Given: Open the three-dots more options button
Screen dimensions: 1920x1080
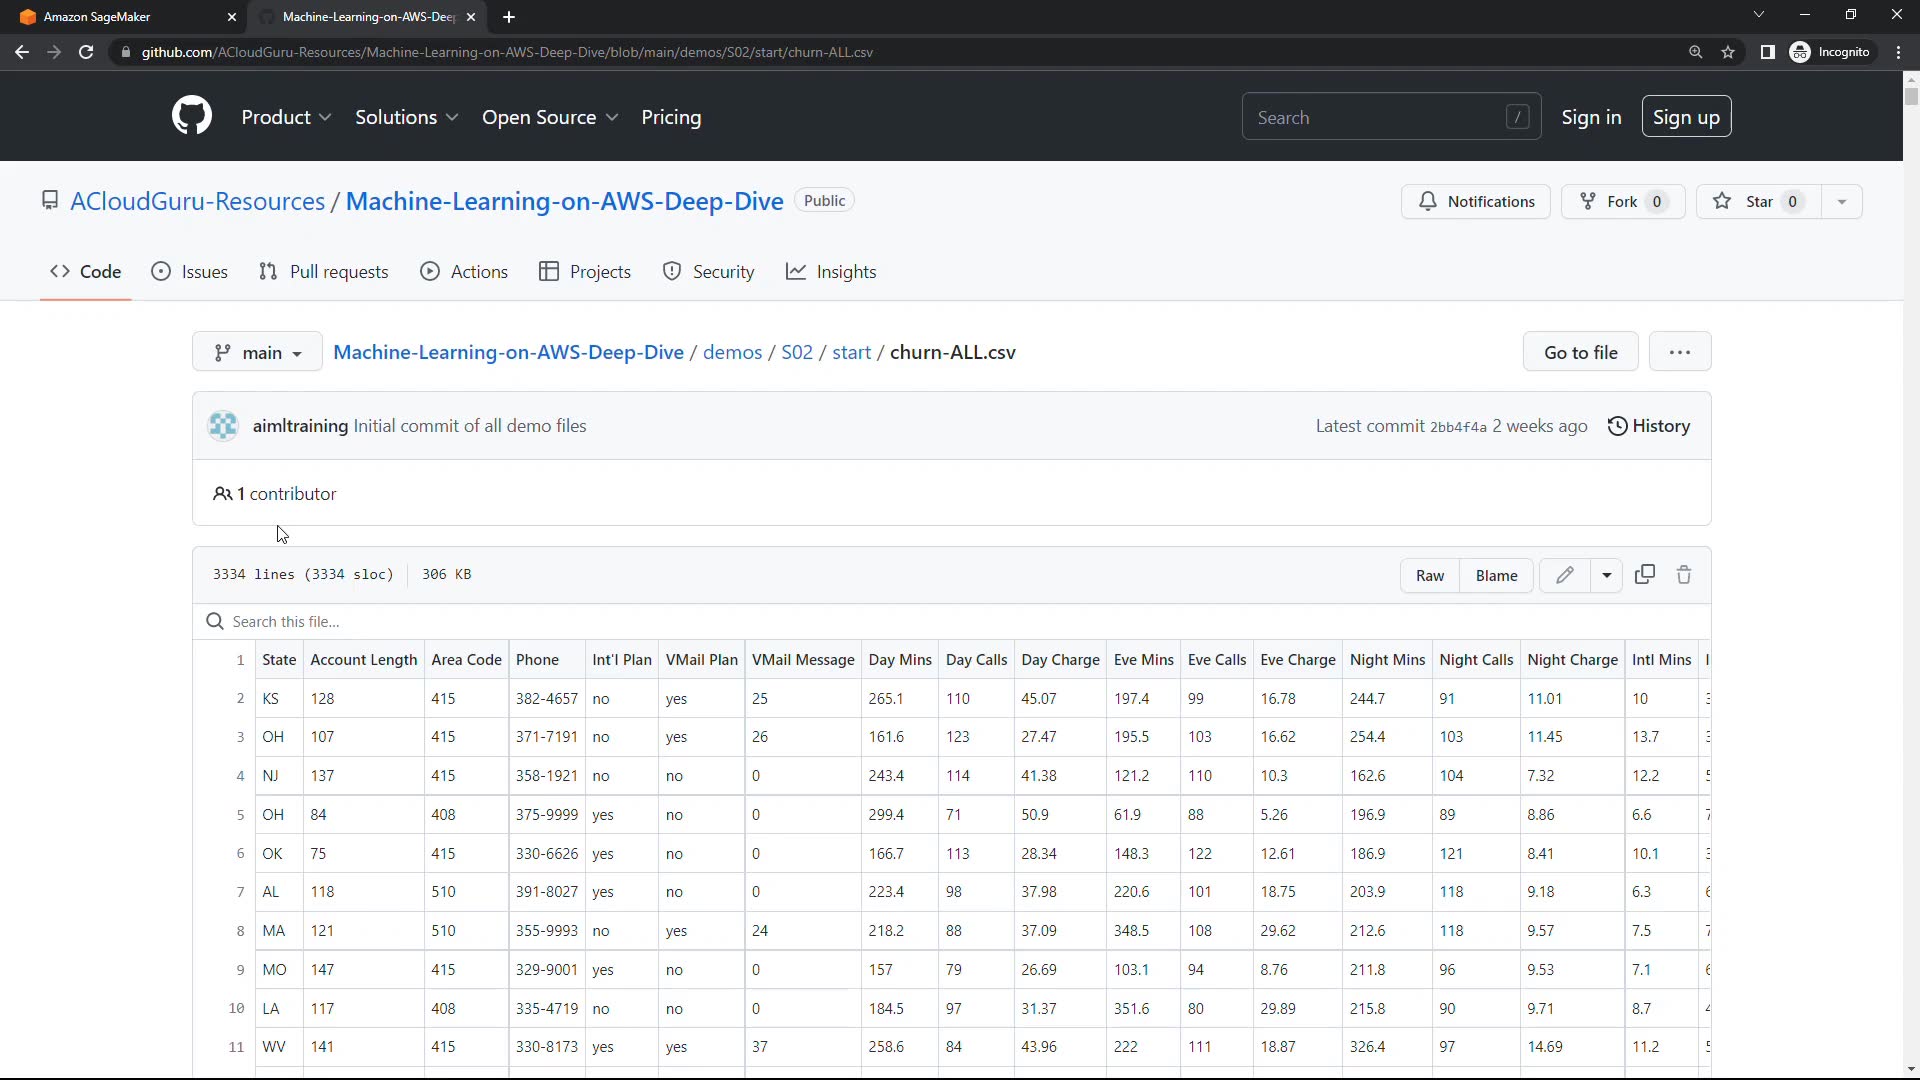Looking at the screenshot, I should pyautogui.click(x=1680, y=352).
